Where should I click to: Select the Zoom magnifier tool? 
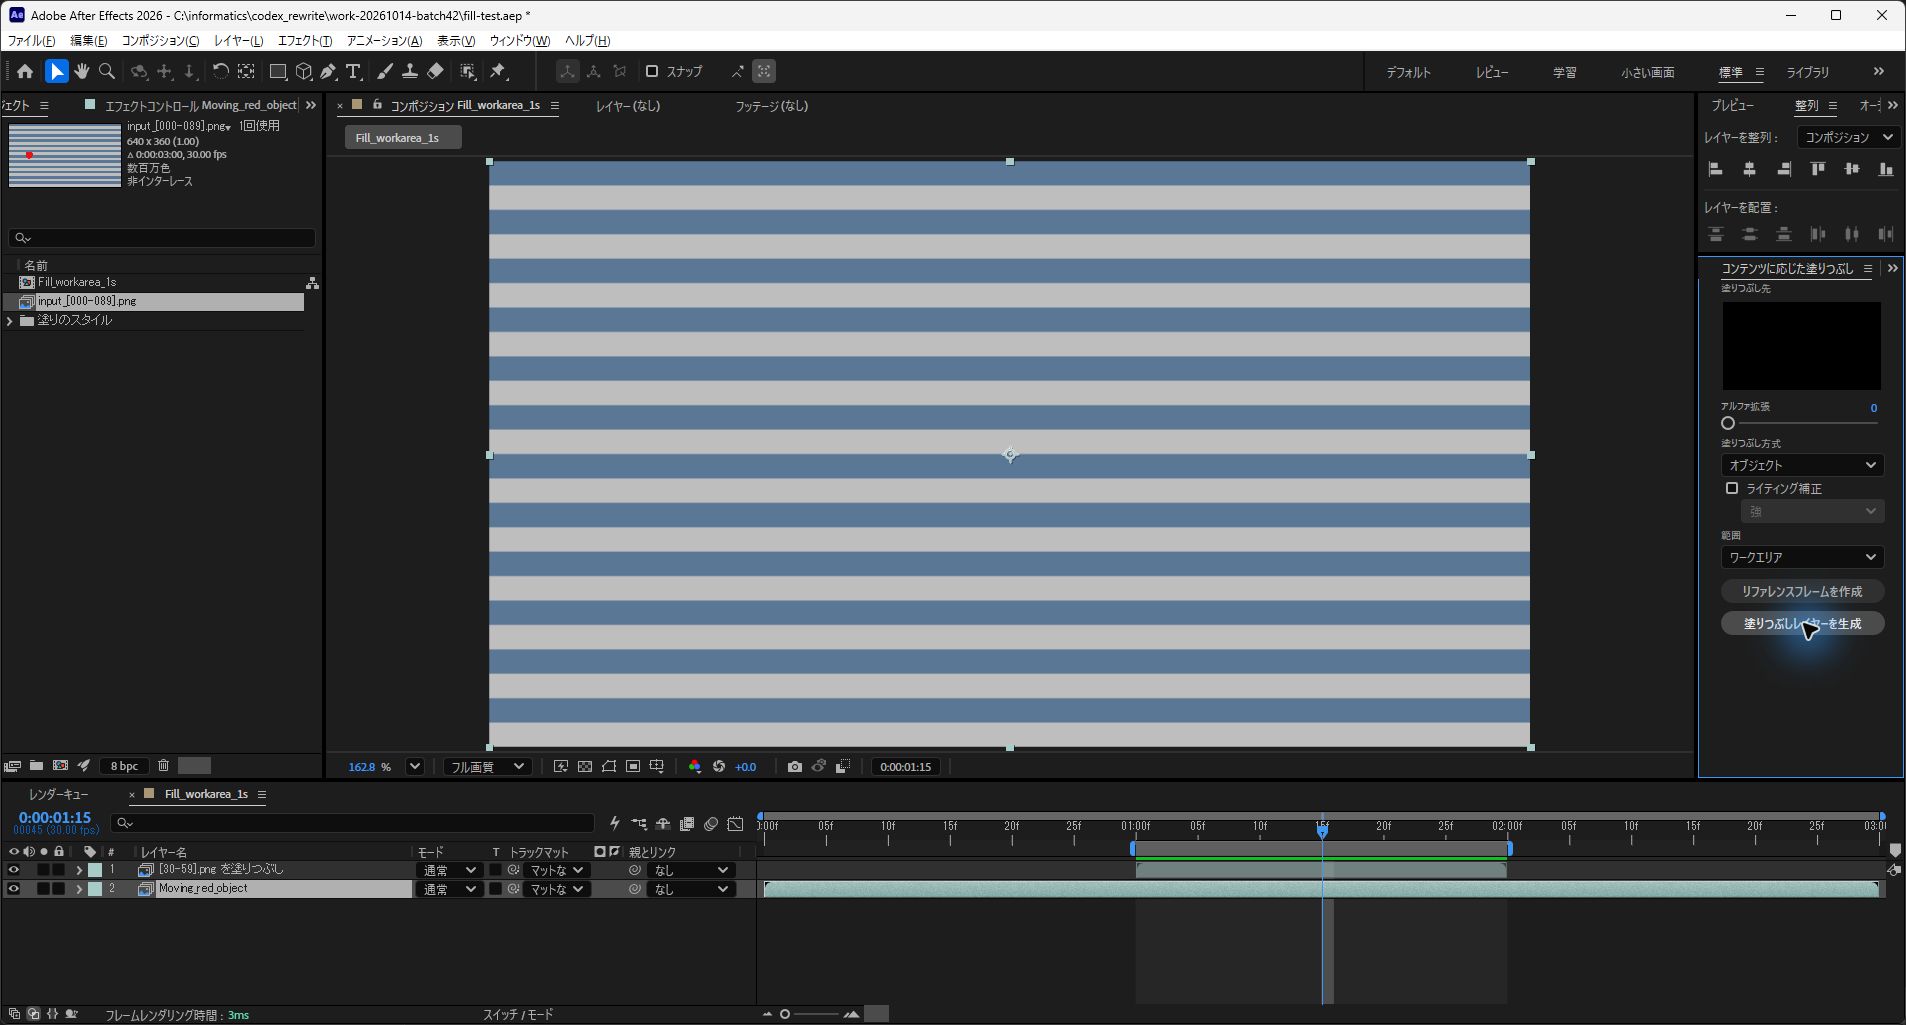107,71
